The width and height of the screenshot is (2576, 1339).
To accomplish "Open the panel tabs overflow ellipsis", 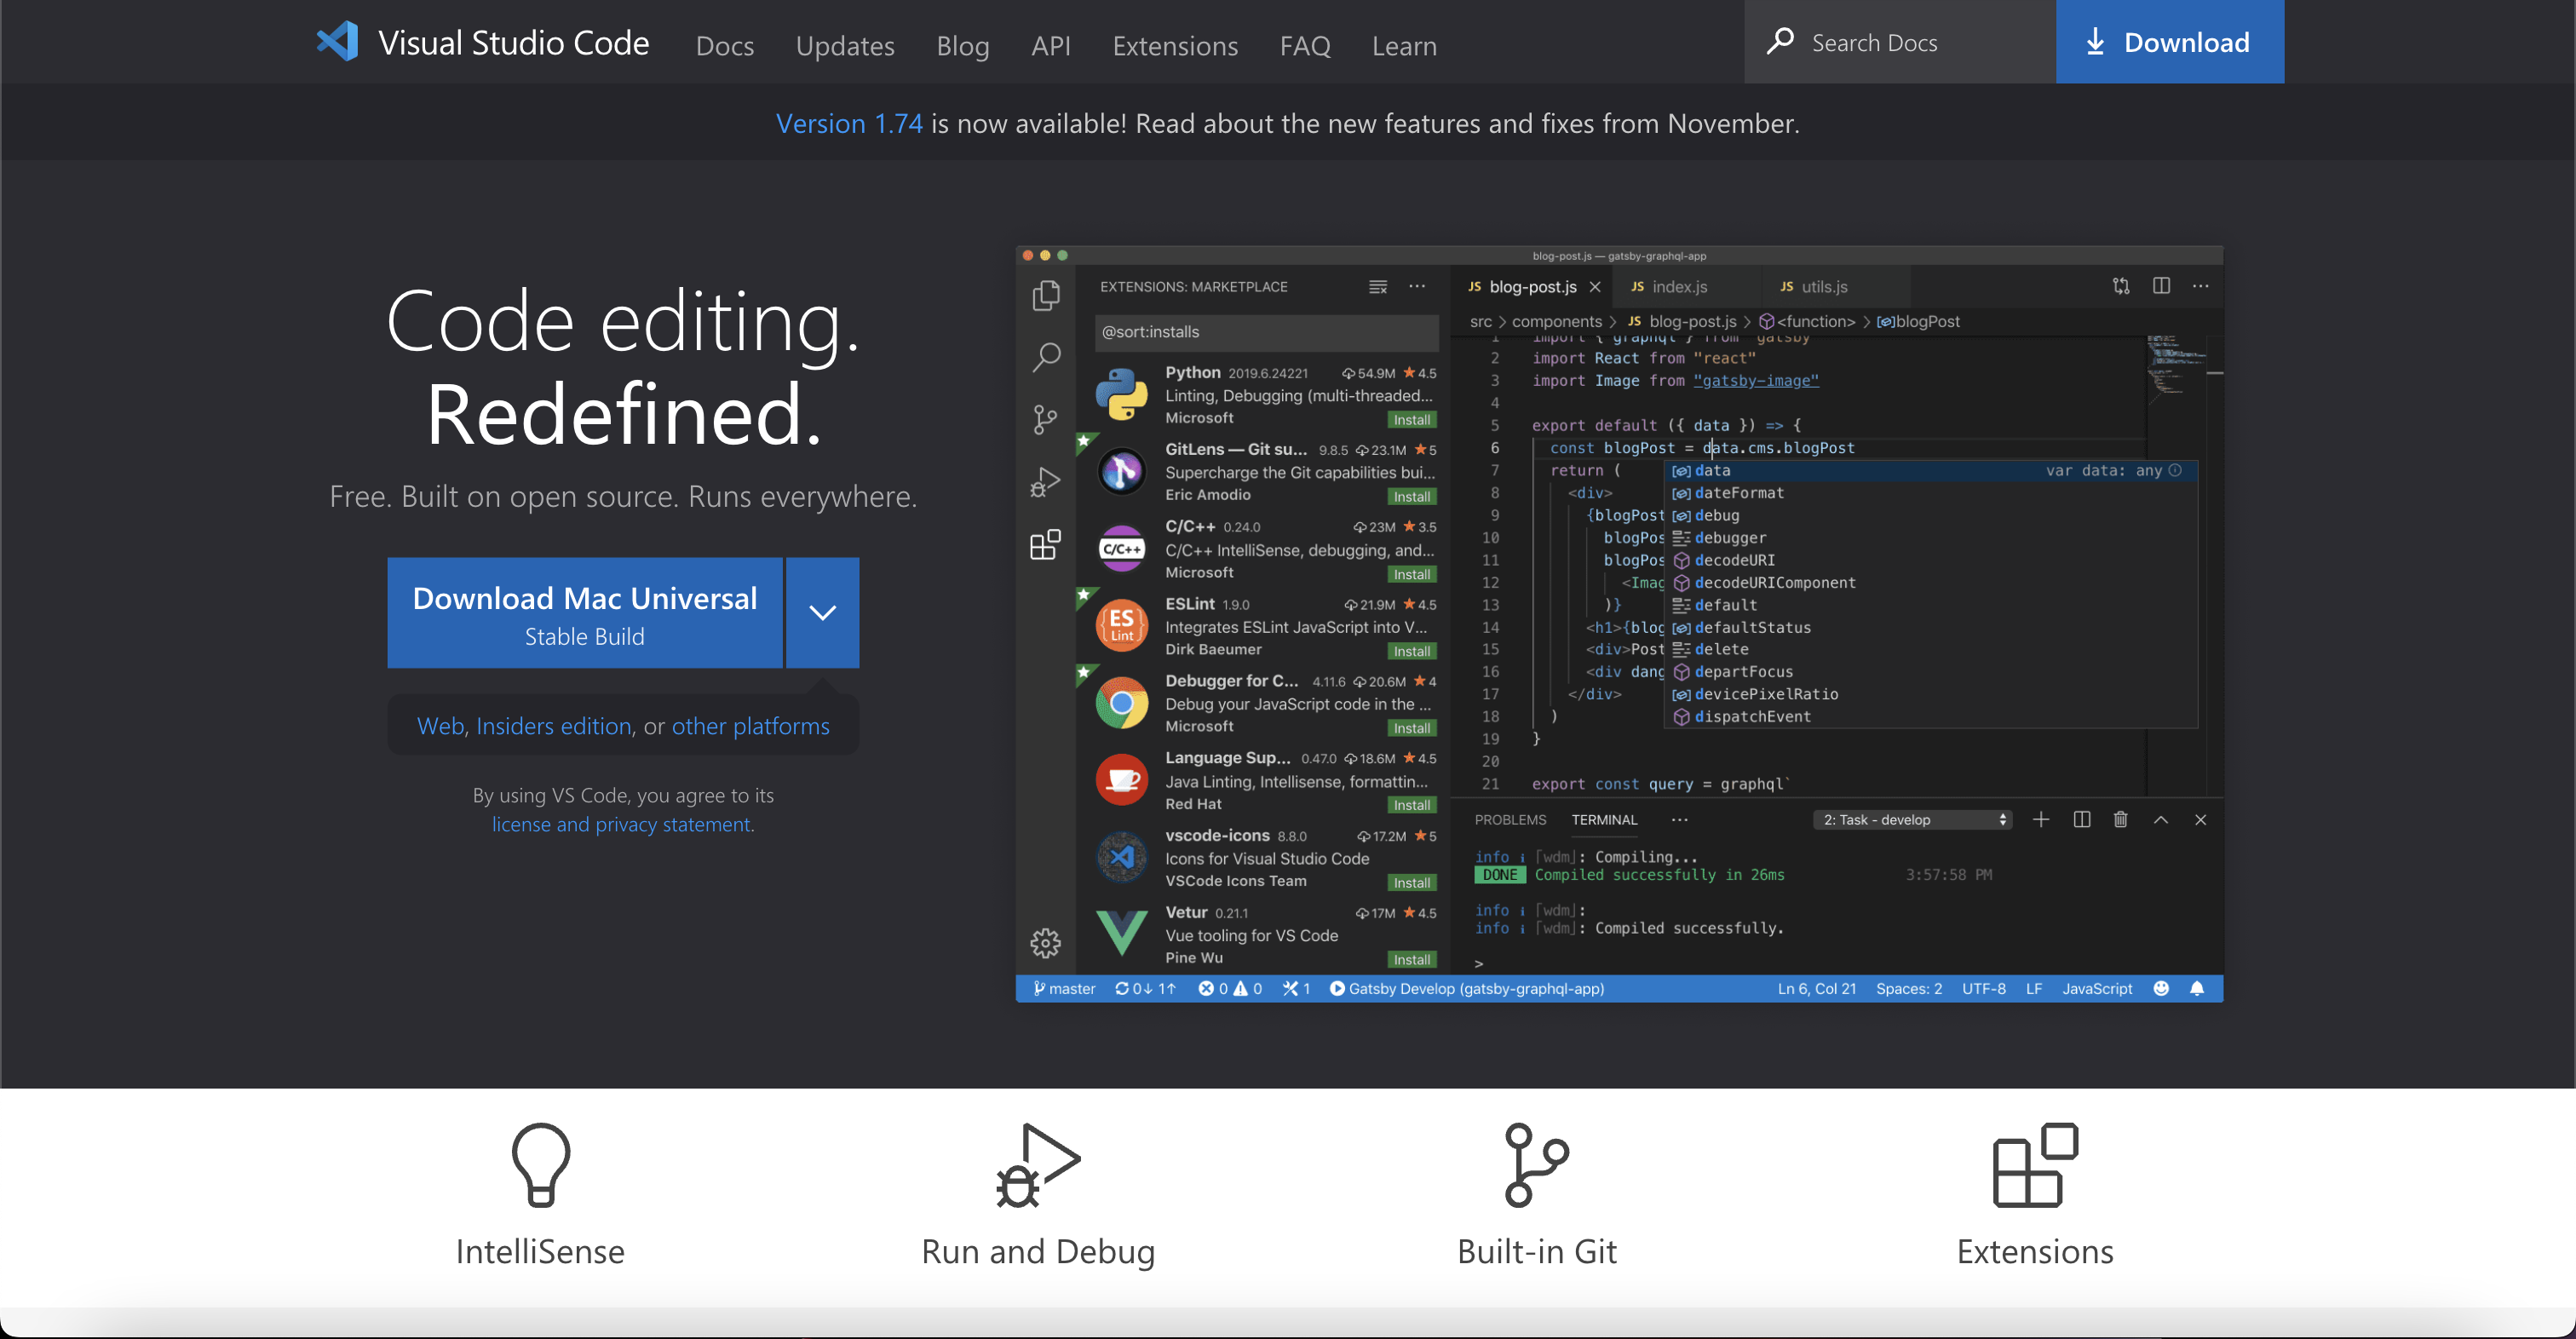I will (1679, 819).
